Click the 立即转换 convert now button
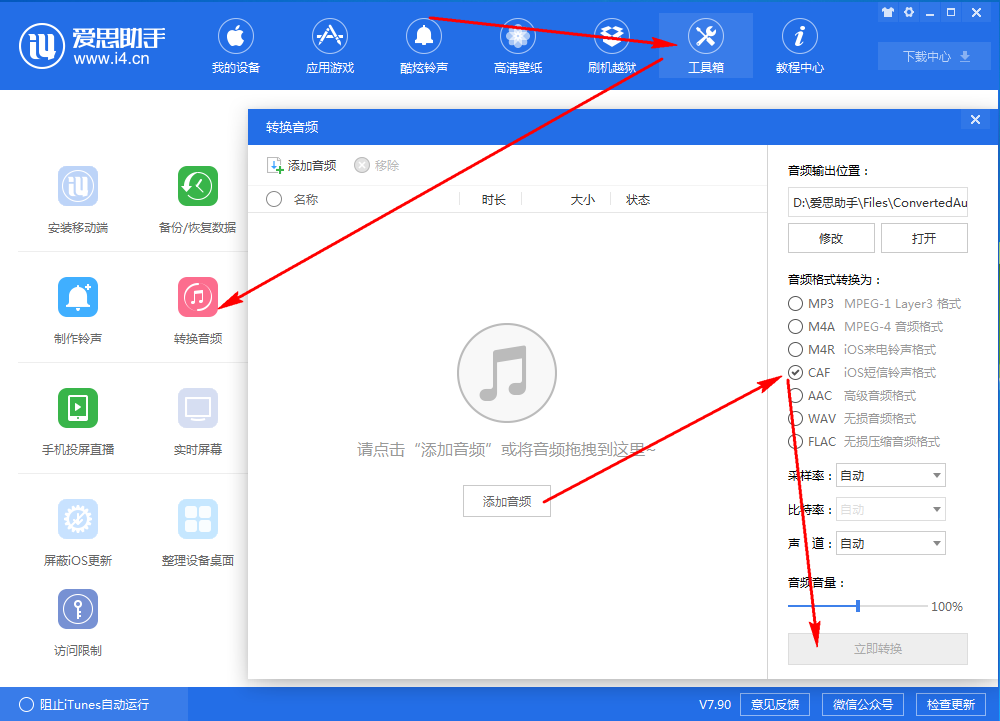 pos(876,649)
